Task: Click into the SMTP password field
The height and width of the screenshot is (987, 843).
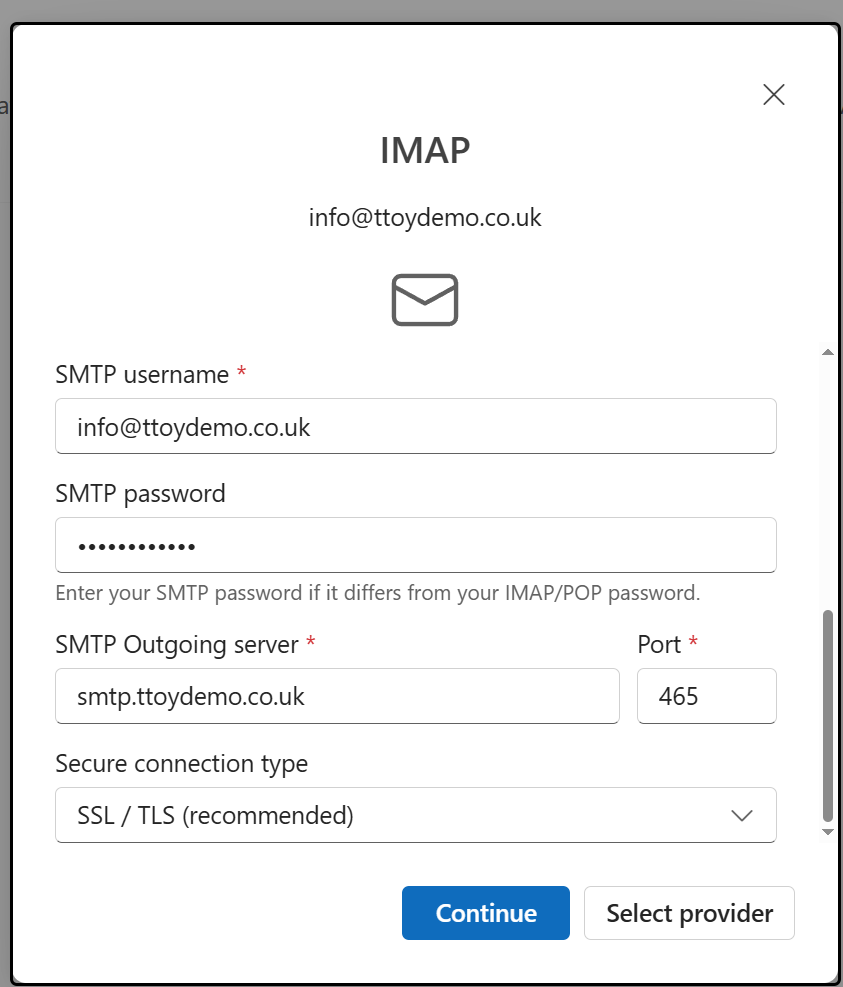Action: click(x=416, y=545)
